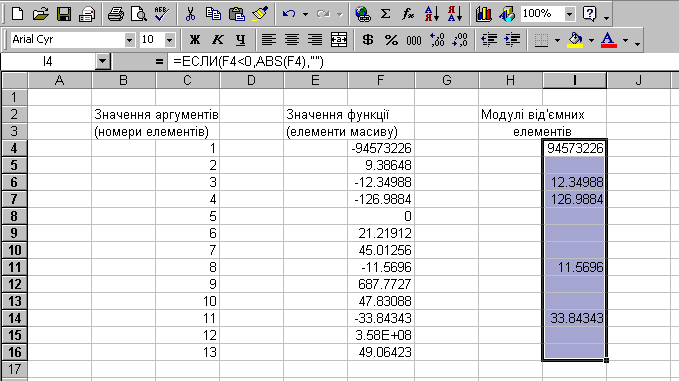Save the workbook with the floppy disk icon
The image size is (679, 381).
(x=64, y=14)
